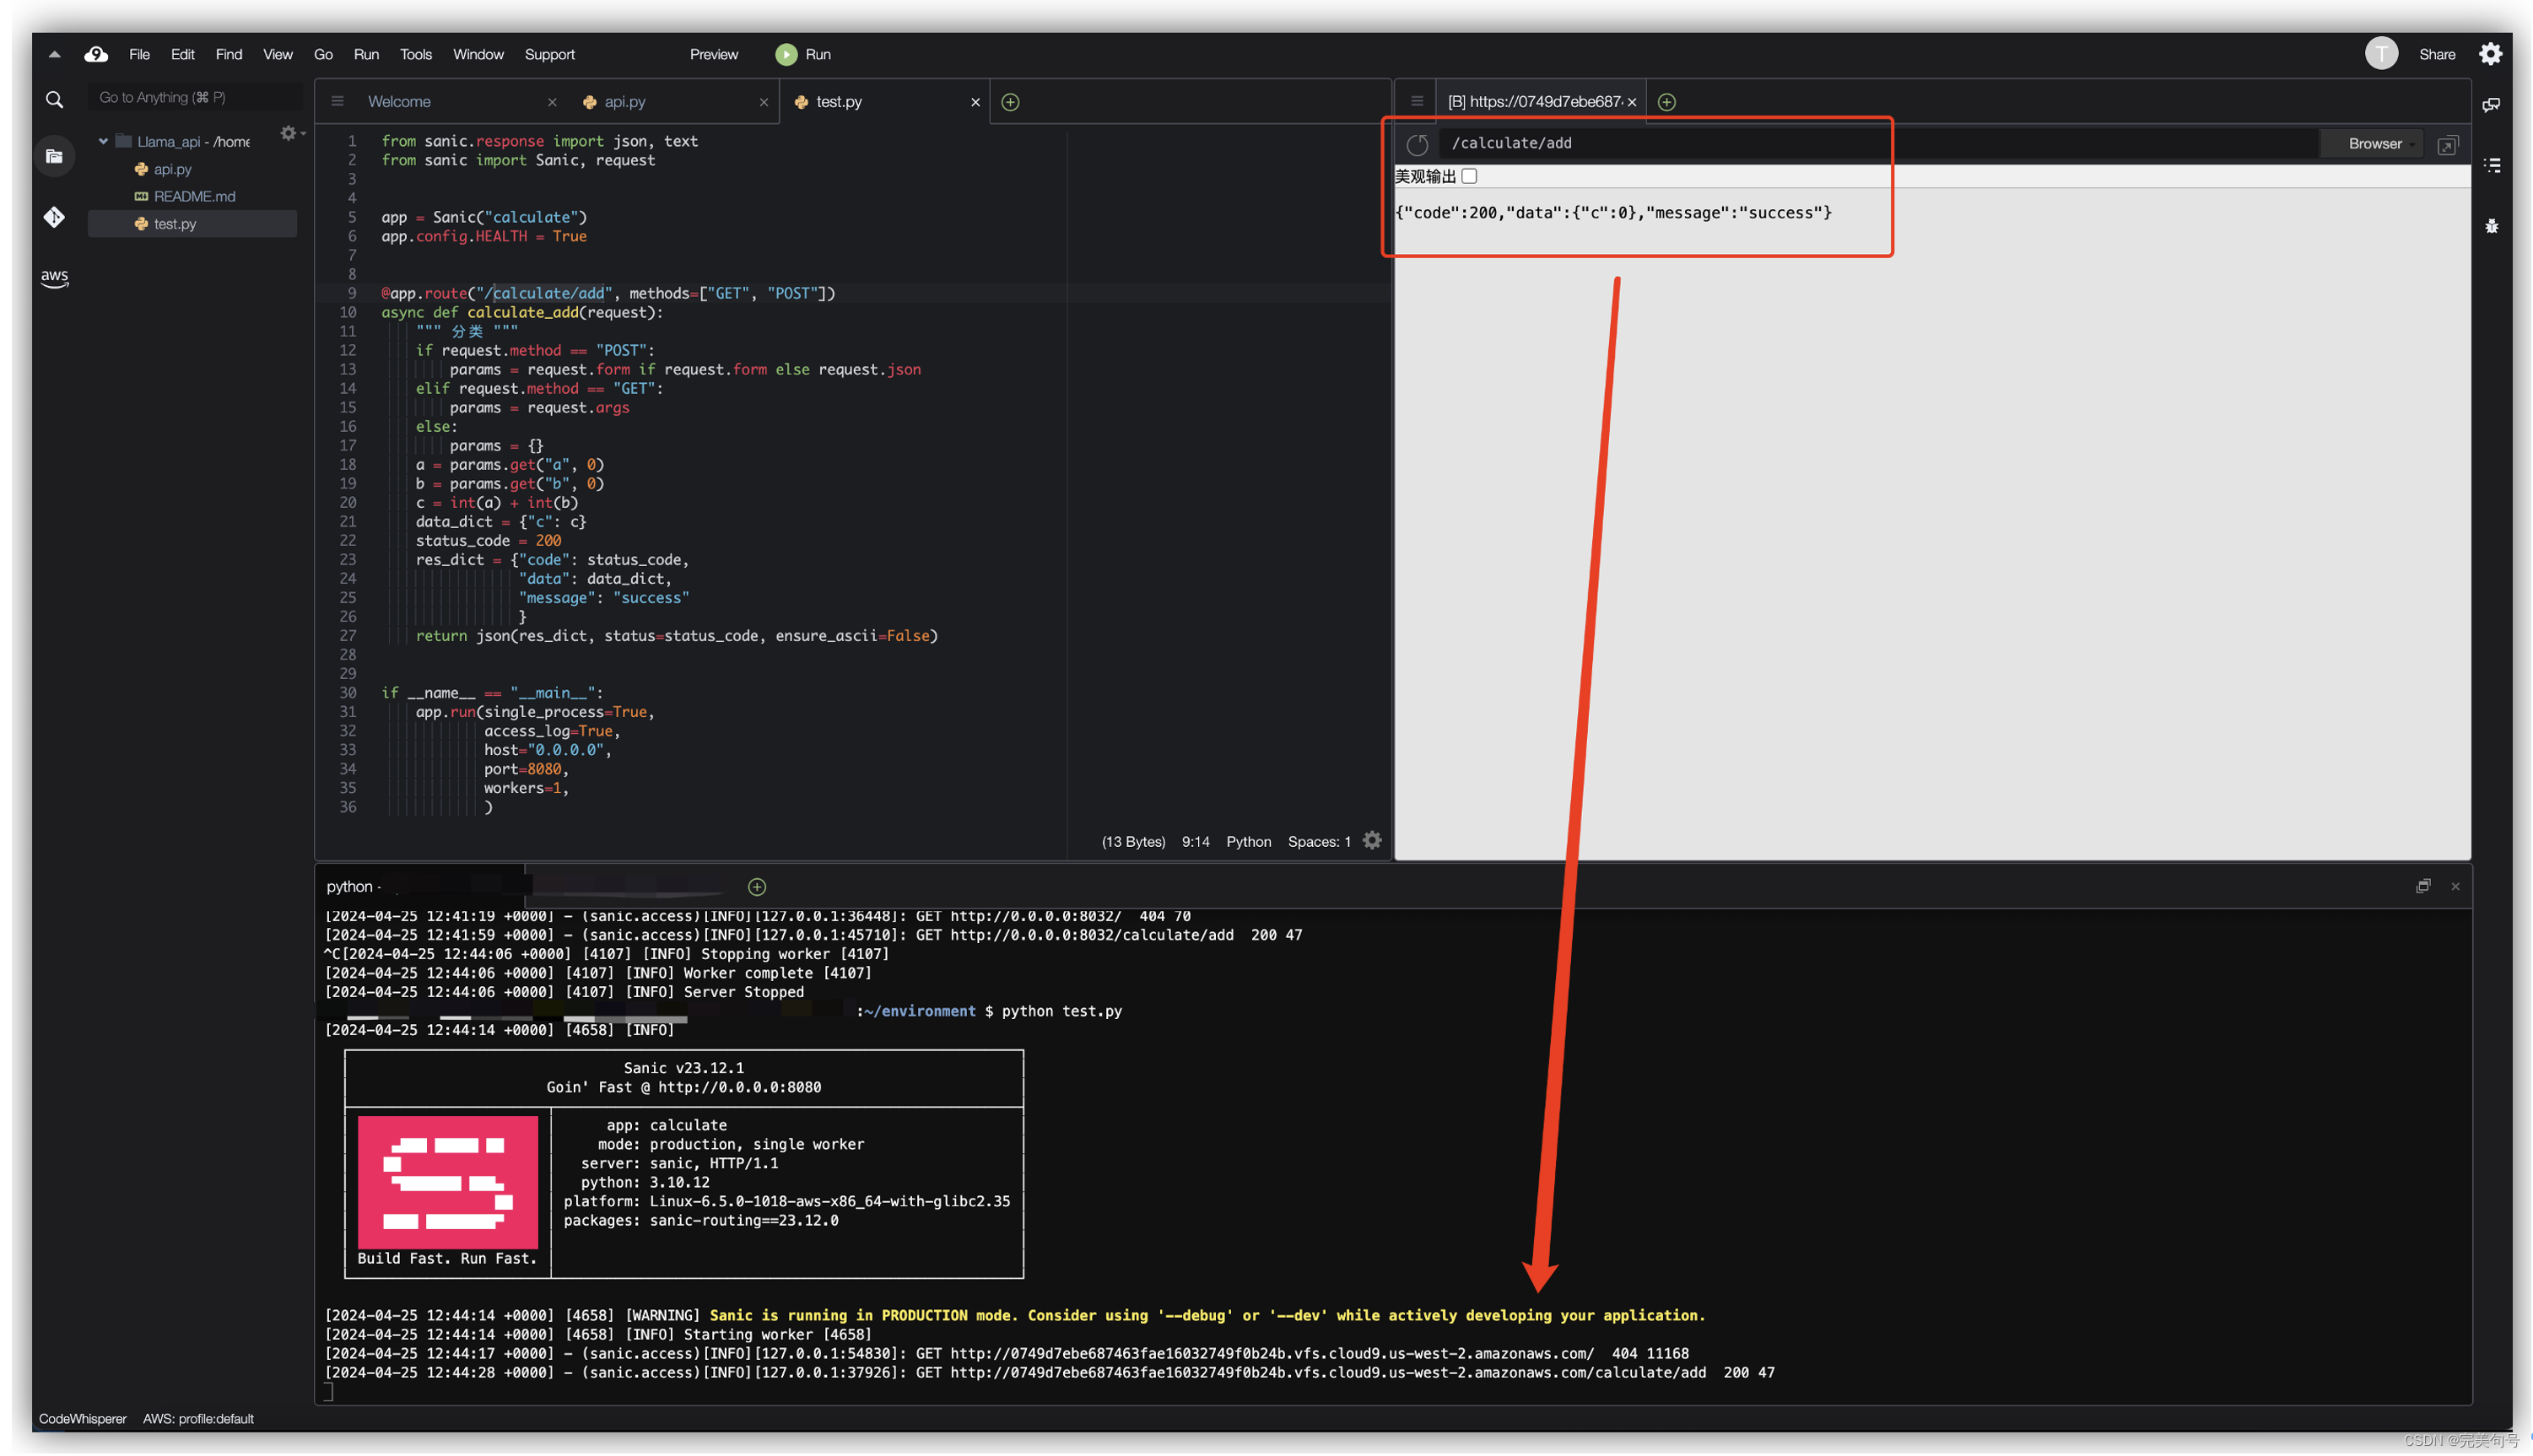Select test.py in the file tree
This screenshot has width=2533, height=1456.
(x=174, y=224)
